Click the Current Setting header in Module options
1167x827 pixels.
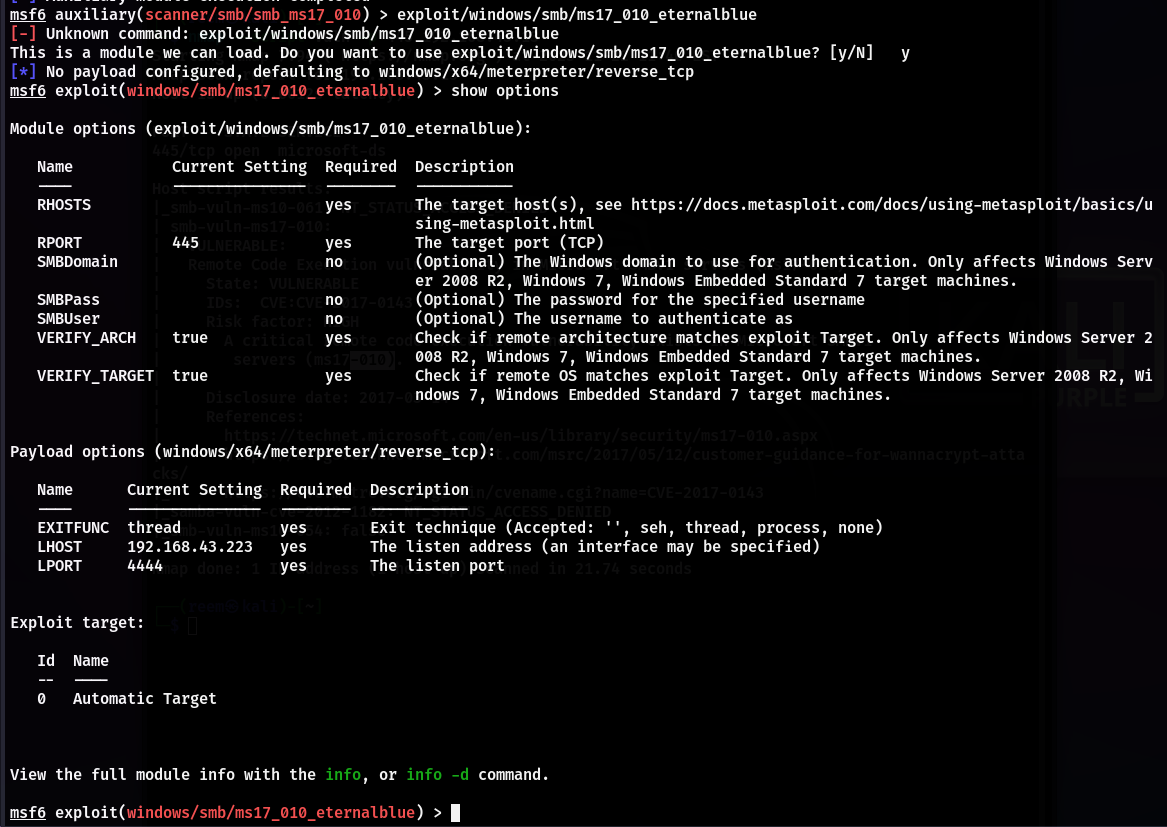(240, 167)
